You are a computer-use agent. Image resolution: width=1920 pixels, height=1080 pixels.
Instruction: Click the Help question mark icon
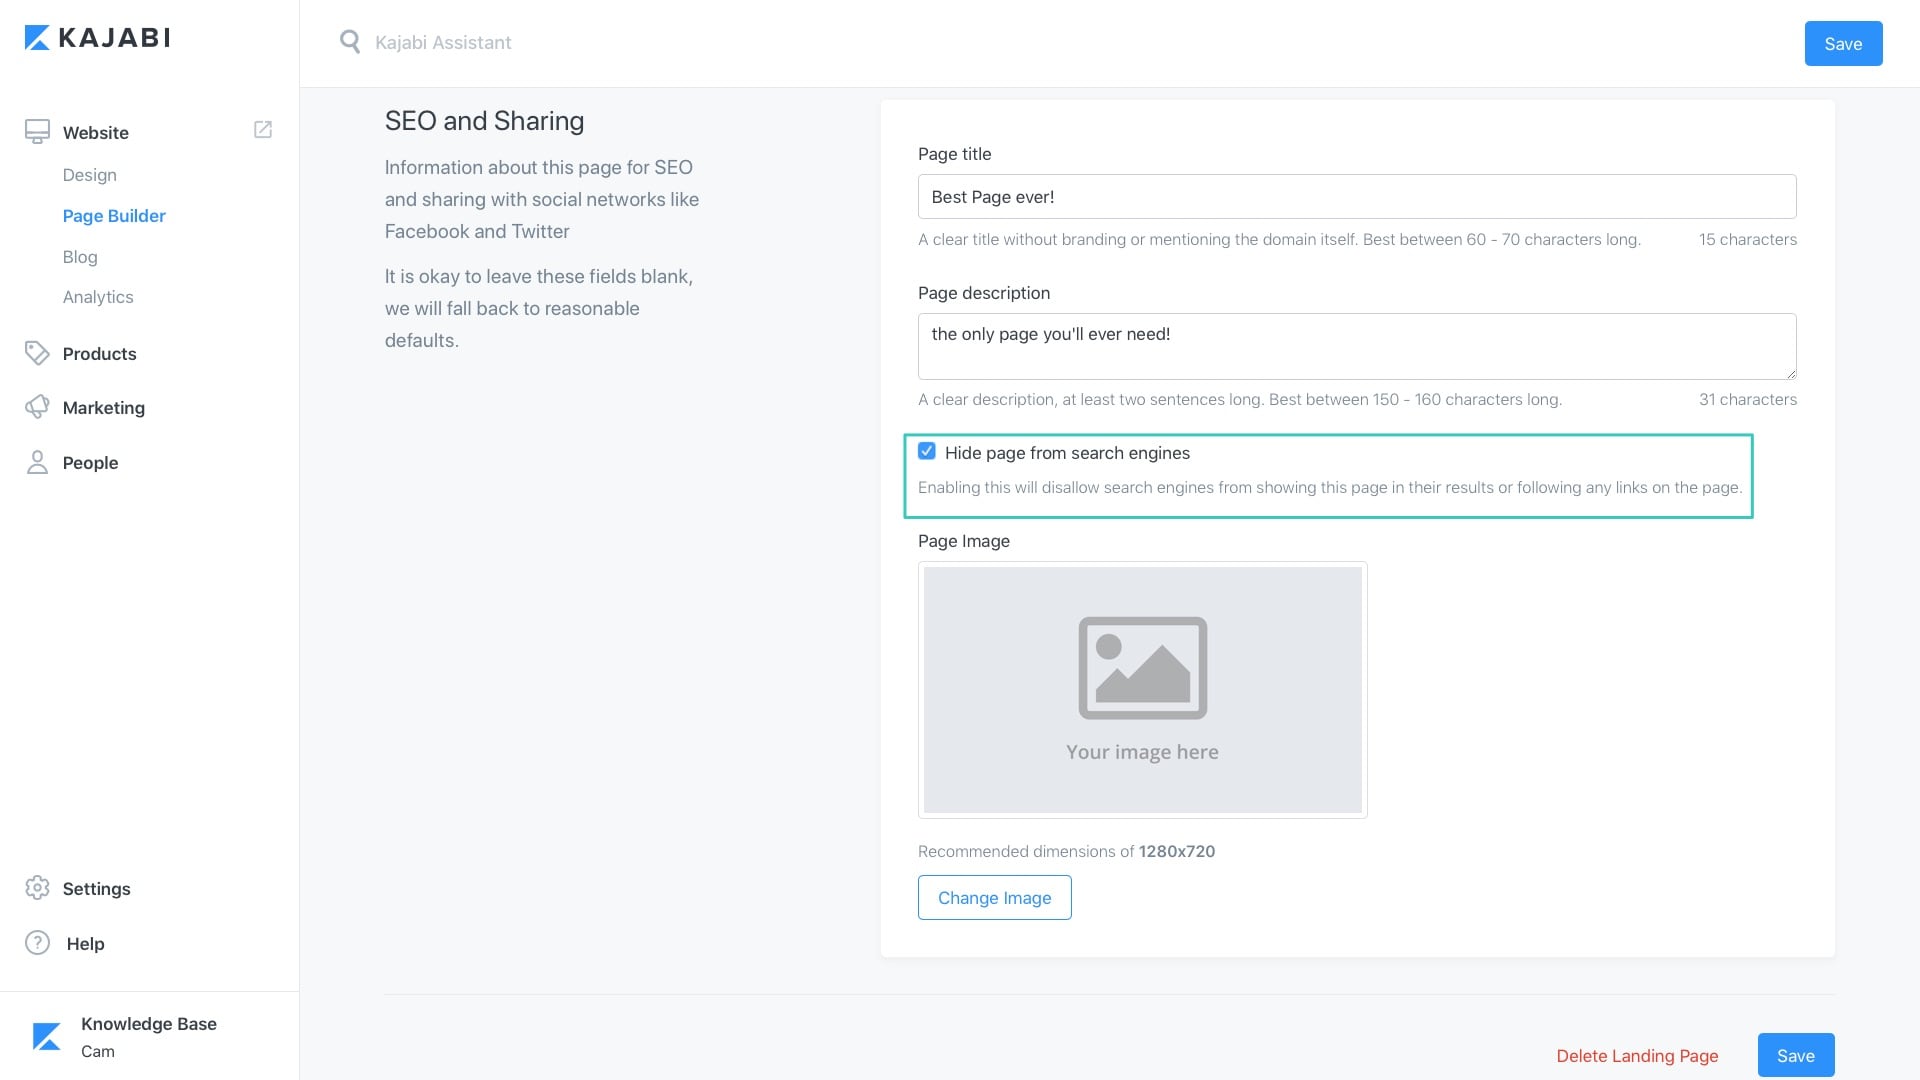coord(37,943)
